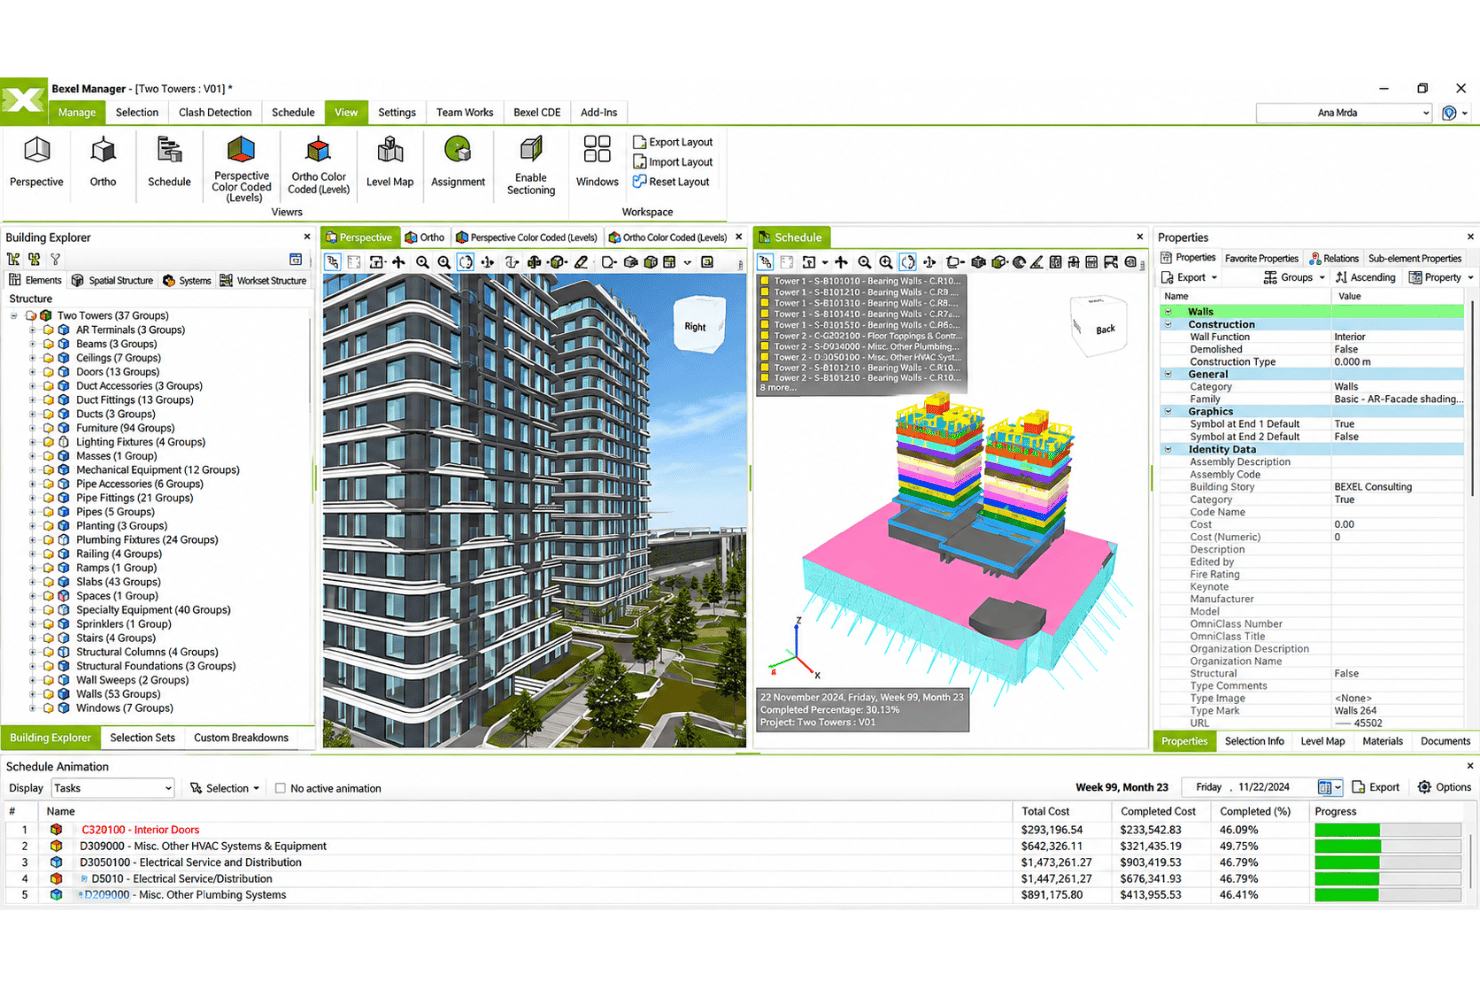1480x987 pixels.
Task: Open the Selection Sets panel tab
Action: pyautogui.click(x=142, y=738)
